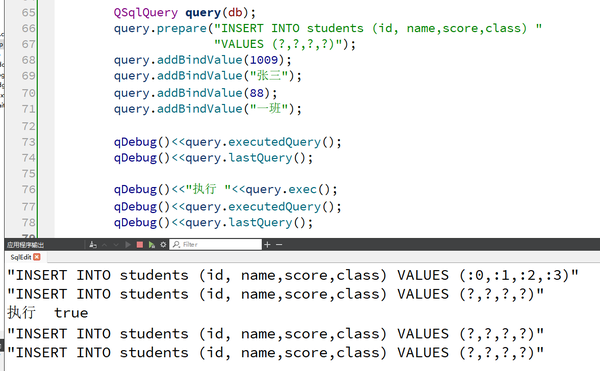This screenshot has height=371, width=600.
Task: Re-run application with green play icon
Action: pos(152,244)
